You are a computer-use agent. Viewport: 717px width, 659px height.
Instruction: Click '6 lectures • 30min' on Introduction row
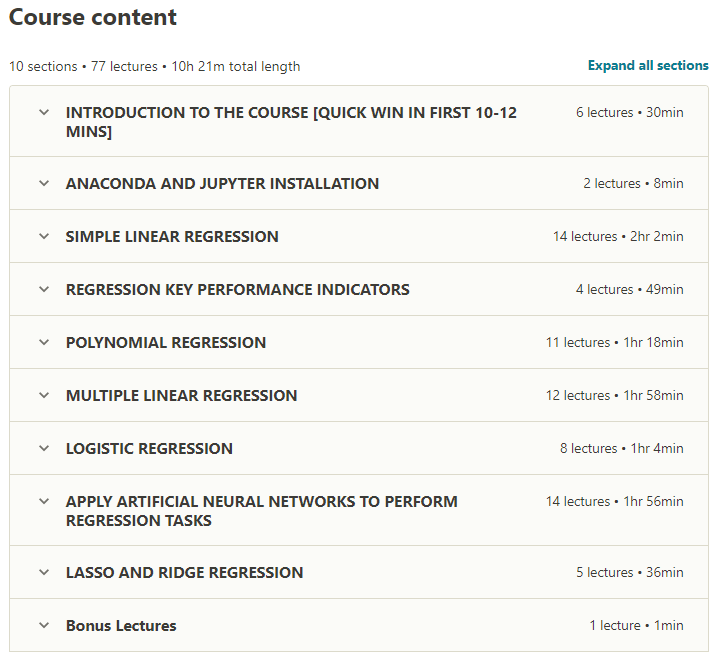[629, 113]
